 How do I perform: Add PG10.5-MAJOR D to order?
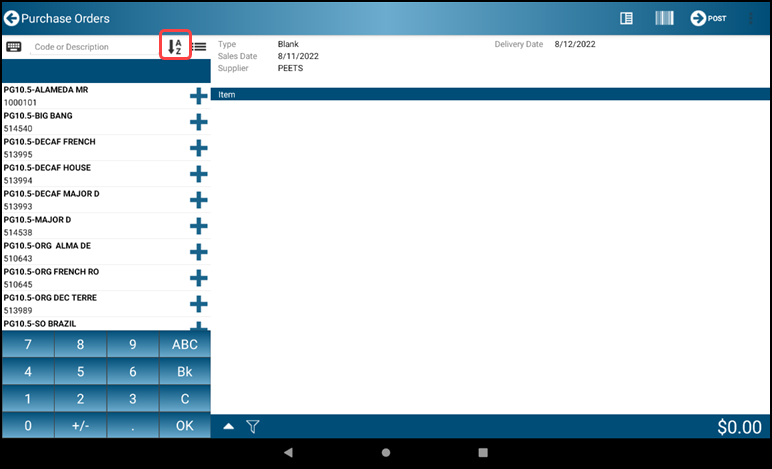[198, 226]
